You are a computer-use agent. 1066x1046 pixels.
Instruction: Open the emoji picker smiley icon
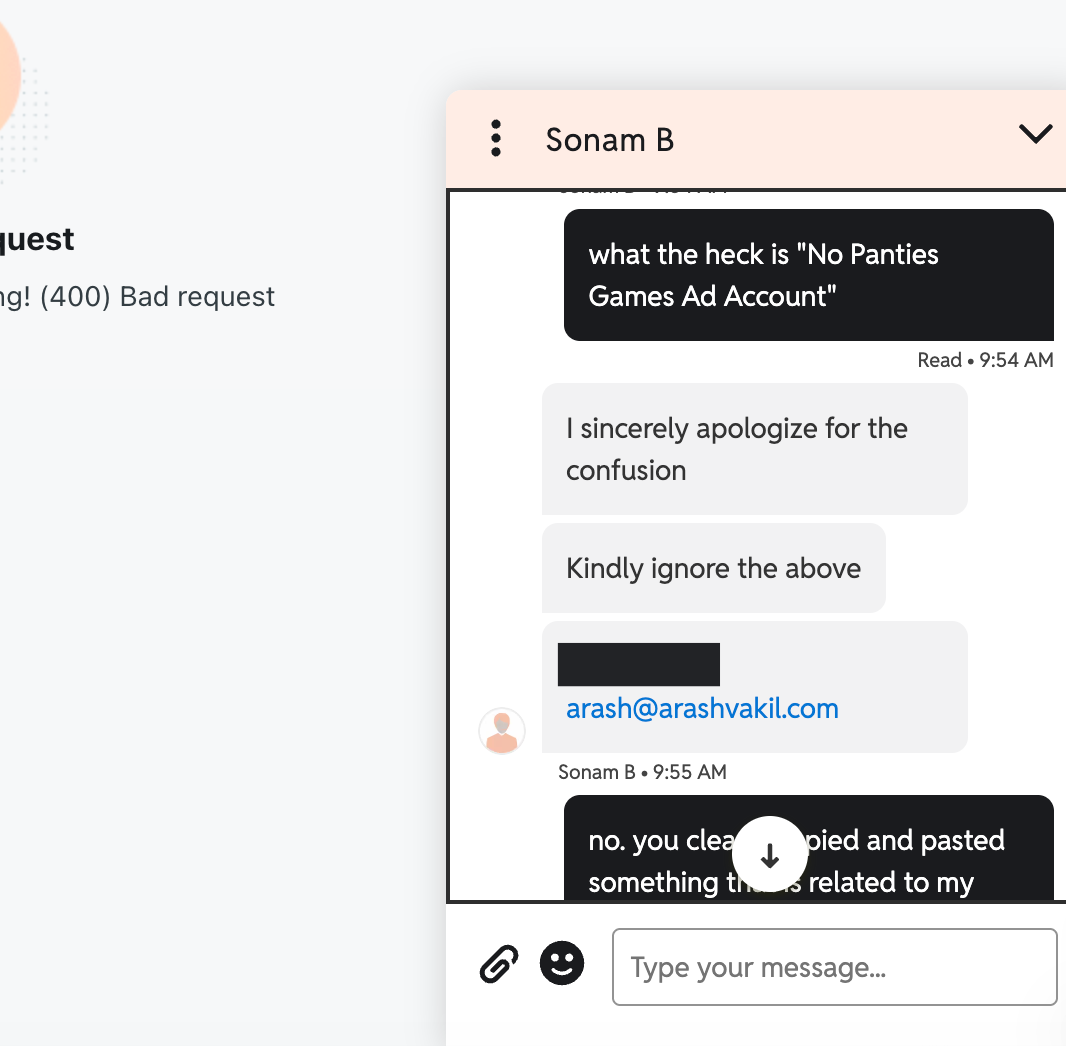[x=562, y=964]
